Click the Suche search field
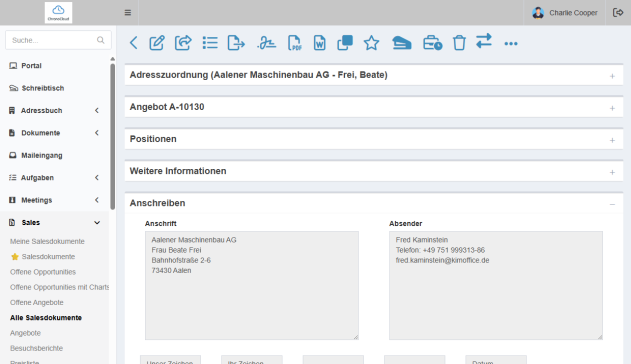Image resolution: width=631 pixels, height=364 pixels. (x=58, y=40)
